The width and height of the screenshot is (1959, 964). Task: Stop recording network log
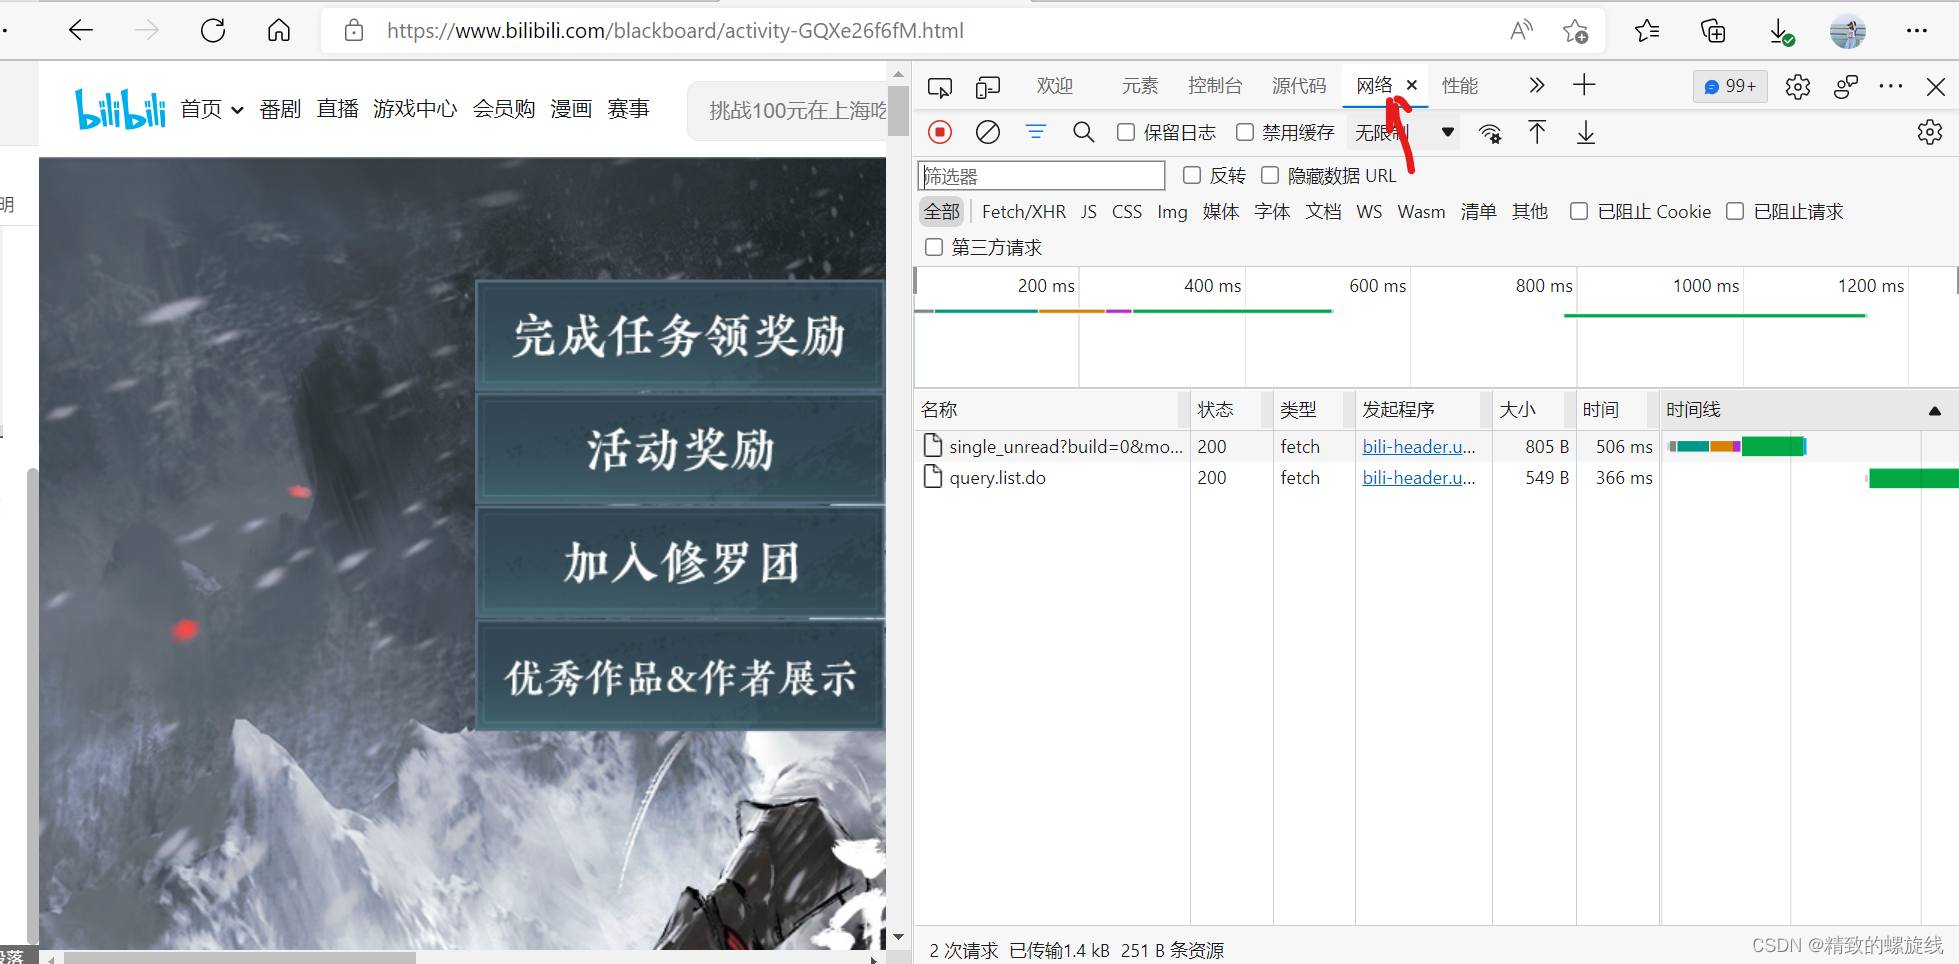[940, 132]
